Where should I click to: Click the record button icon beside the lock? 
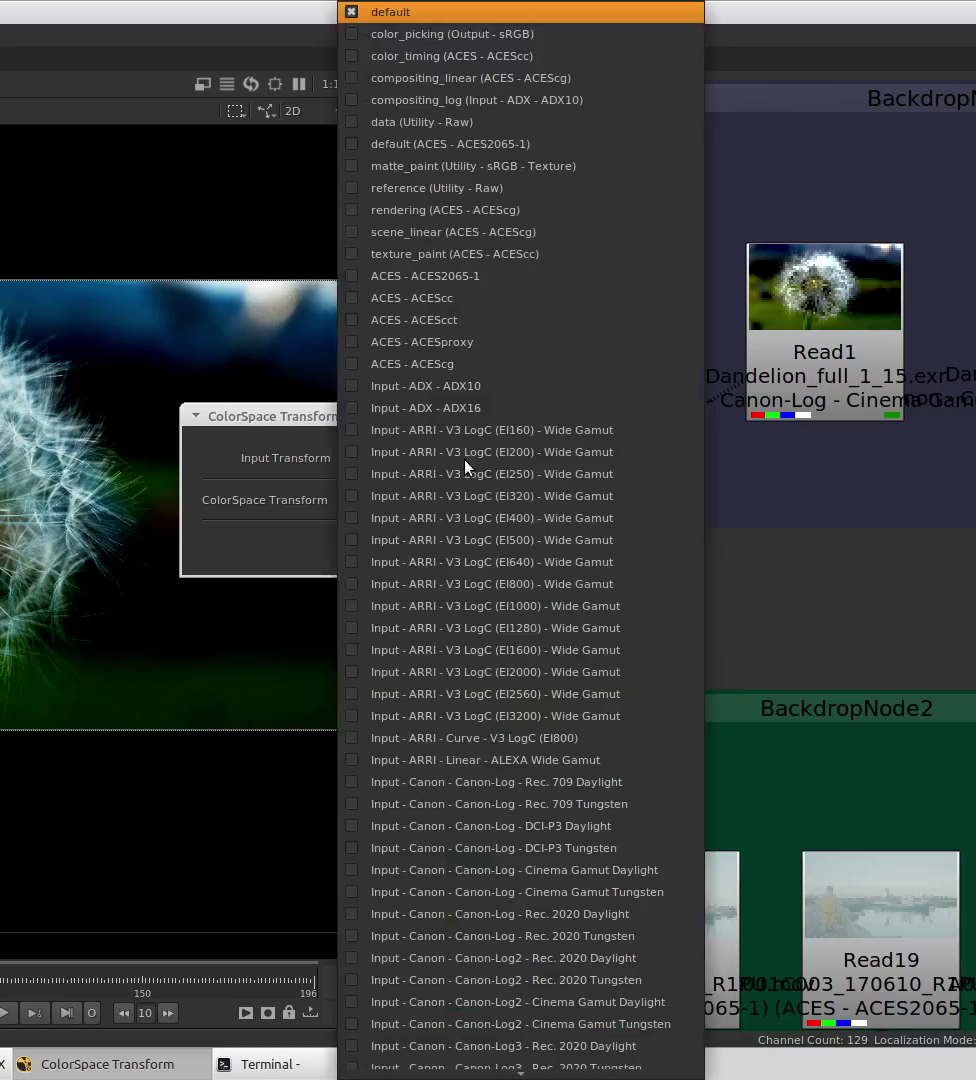tap(267, 1013)
